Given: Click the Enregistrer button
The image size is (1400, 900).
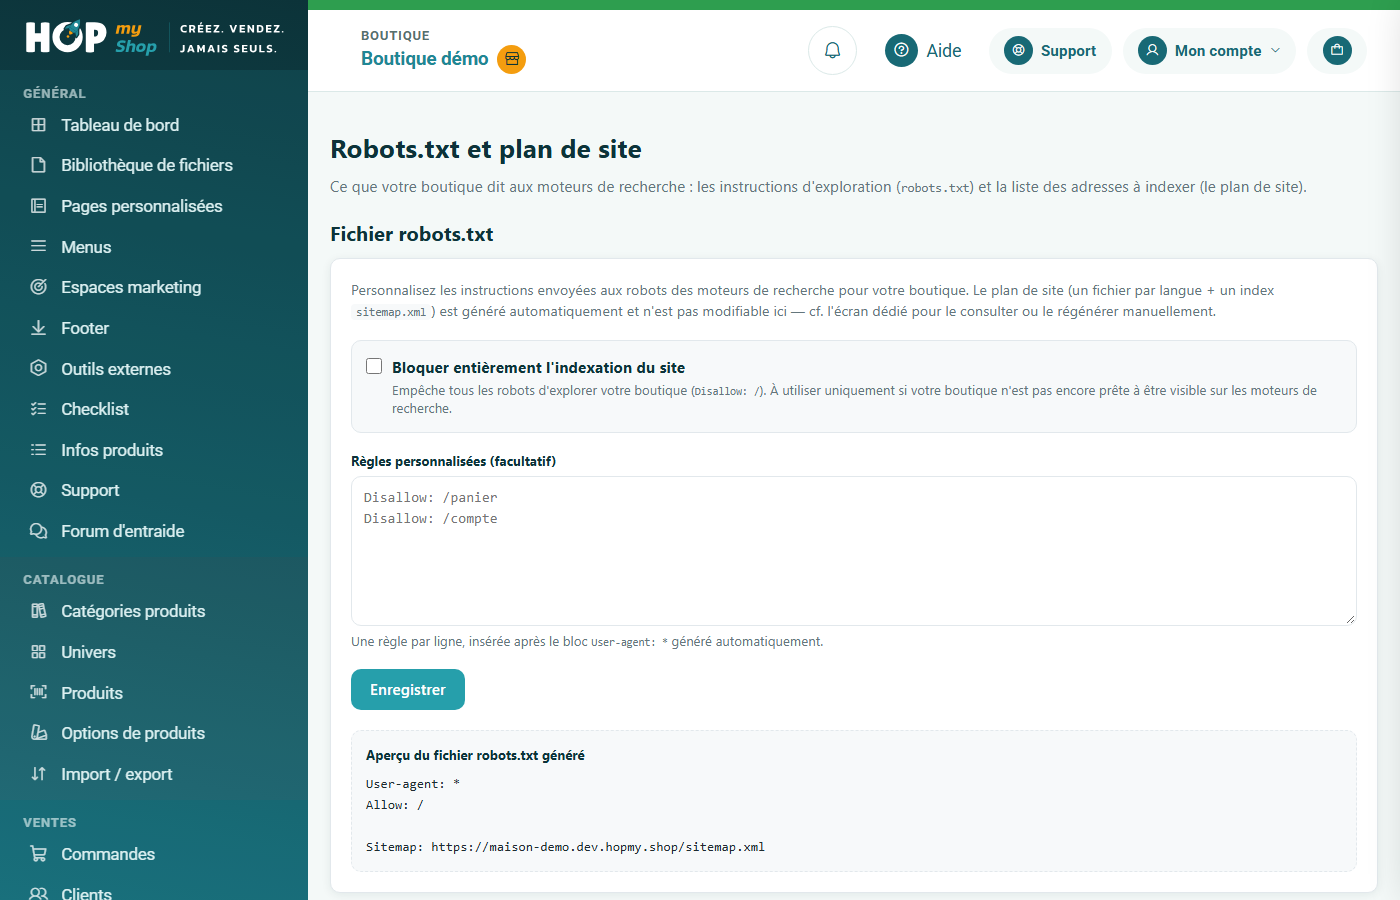Looking at the screenshot, I should pos(408,690).
